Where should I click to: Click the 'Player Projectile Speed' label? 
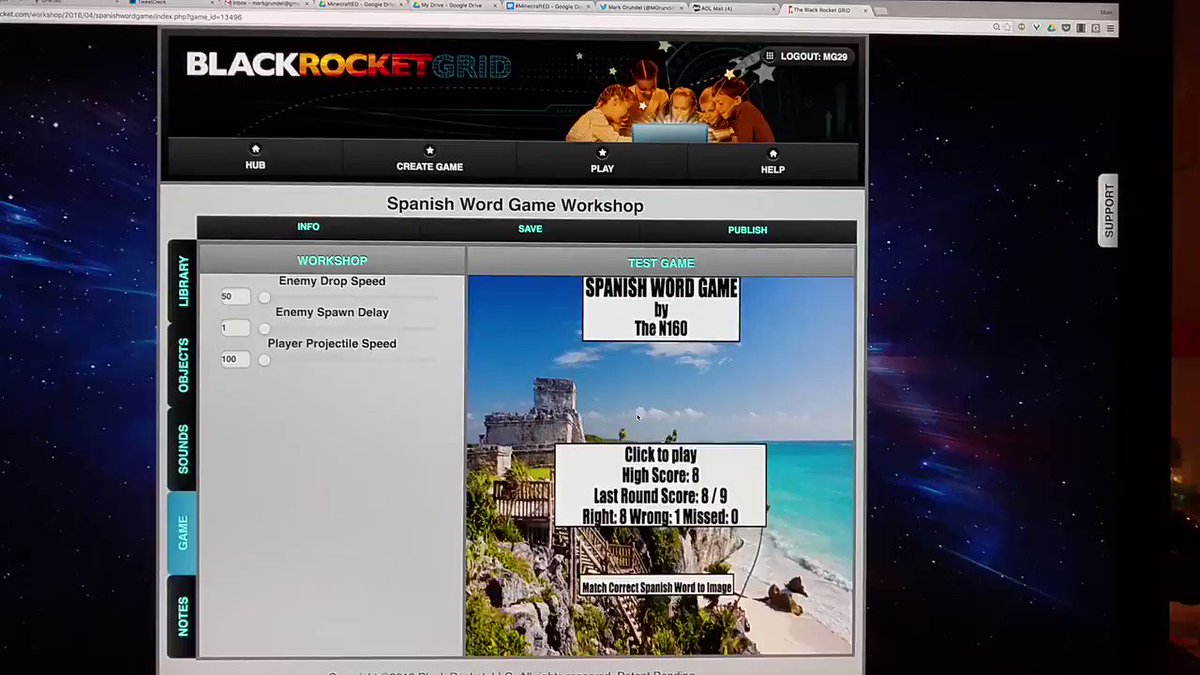332,343
